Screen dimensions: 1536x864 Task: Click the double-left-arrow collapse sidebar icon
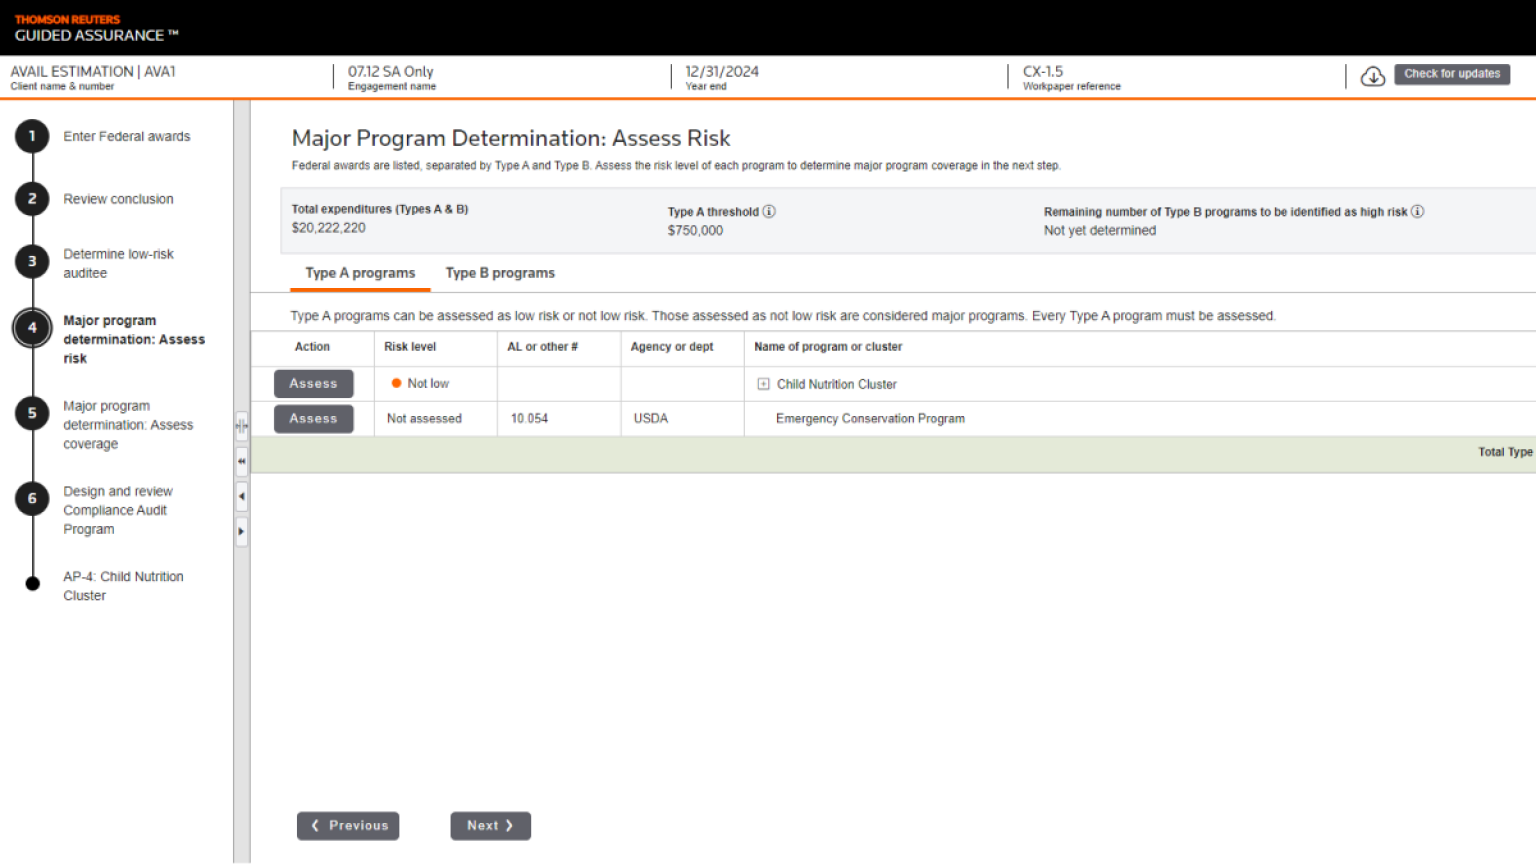(x=241, y=461)
